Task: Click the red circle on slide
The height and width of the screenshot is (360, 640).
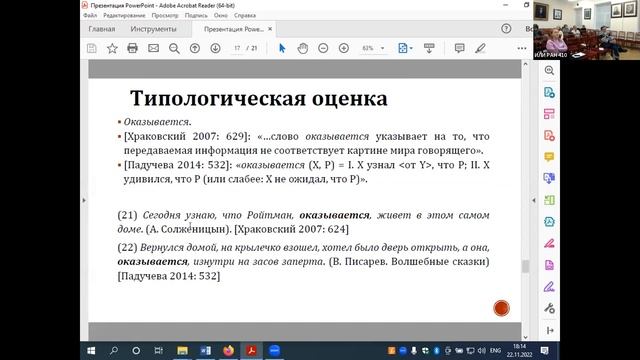Action: pyautogui.click(x=501, y=308)
